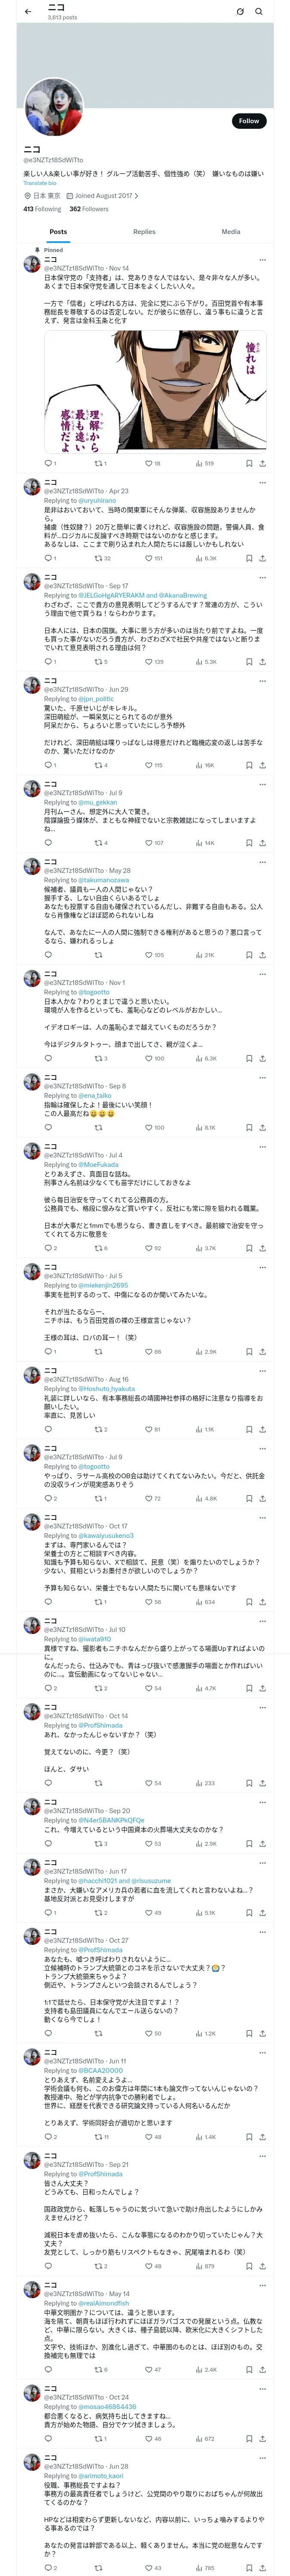Open search using the magnifier icon
Viewport: 290px width, 2576px height.
(x=259, y=11)
